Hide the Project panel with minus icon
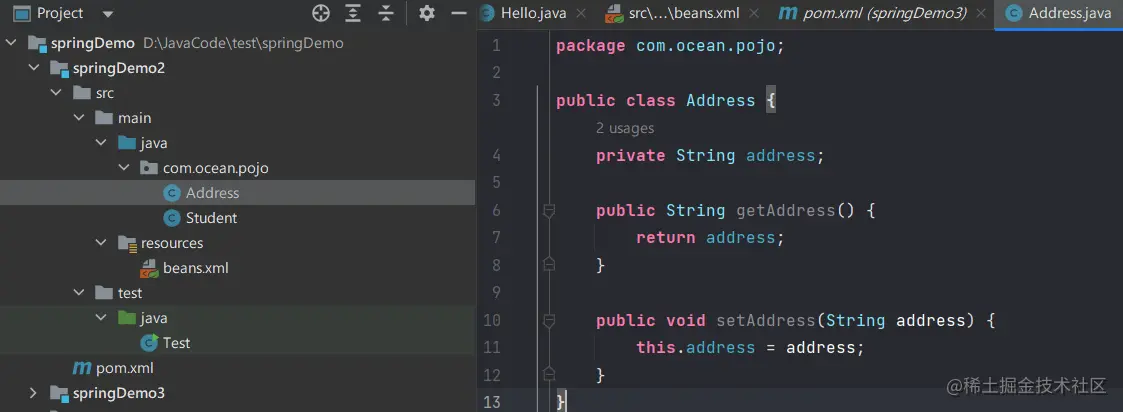 [459, 13]
